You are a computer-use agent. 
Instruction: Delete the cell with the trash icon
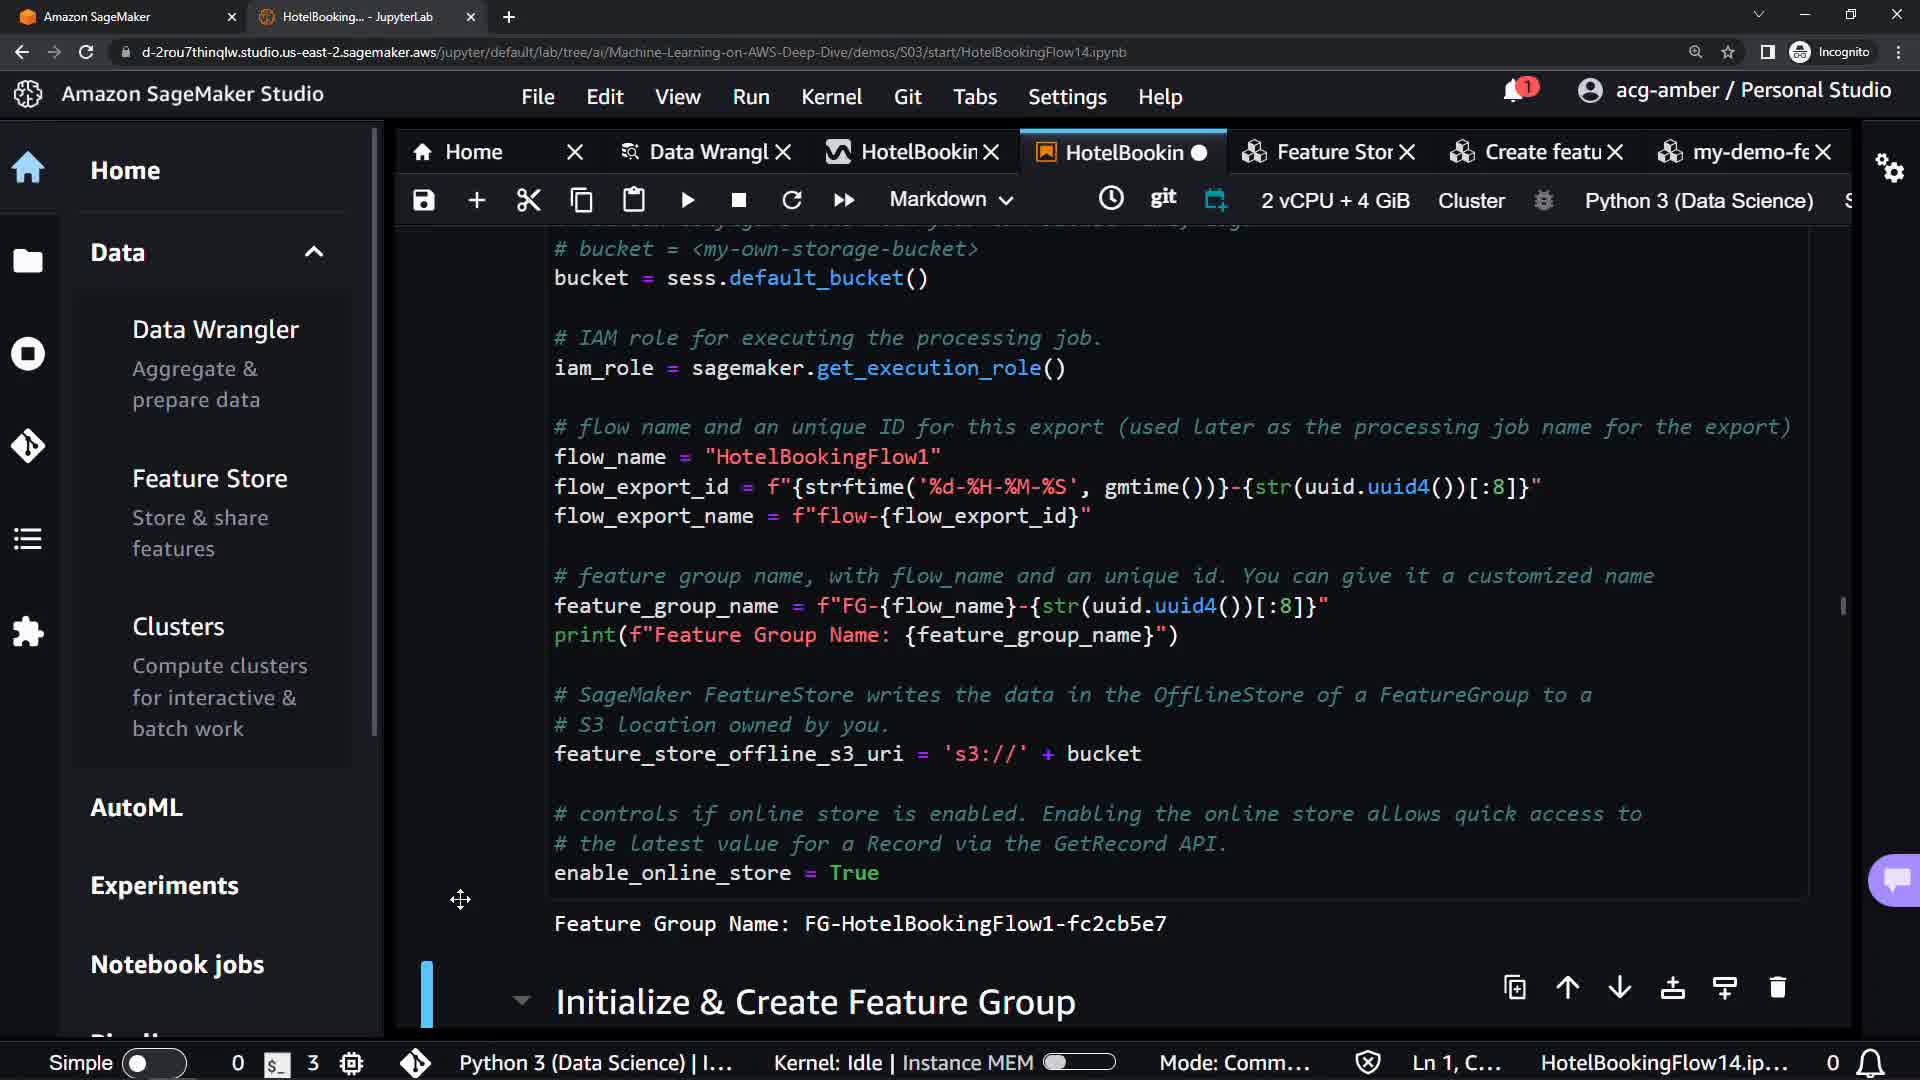tap(1777, 988)
